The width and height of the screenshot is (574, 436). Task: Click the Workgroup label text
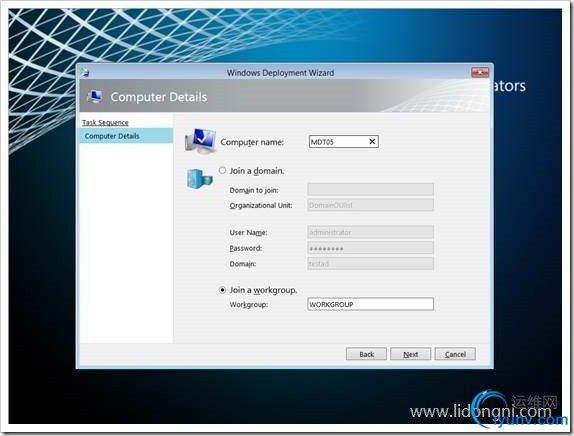click(249, 305)
